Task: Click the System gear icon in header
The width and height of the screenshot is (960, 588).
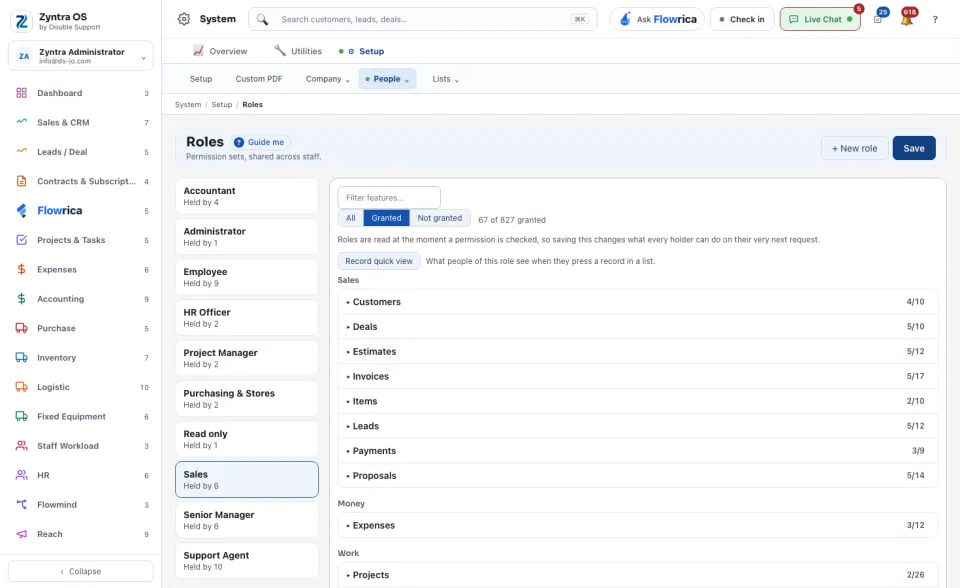Action: 184,19
